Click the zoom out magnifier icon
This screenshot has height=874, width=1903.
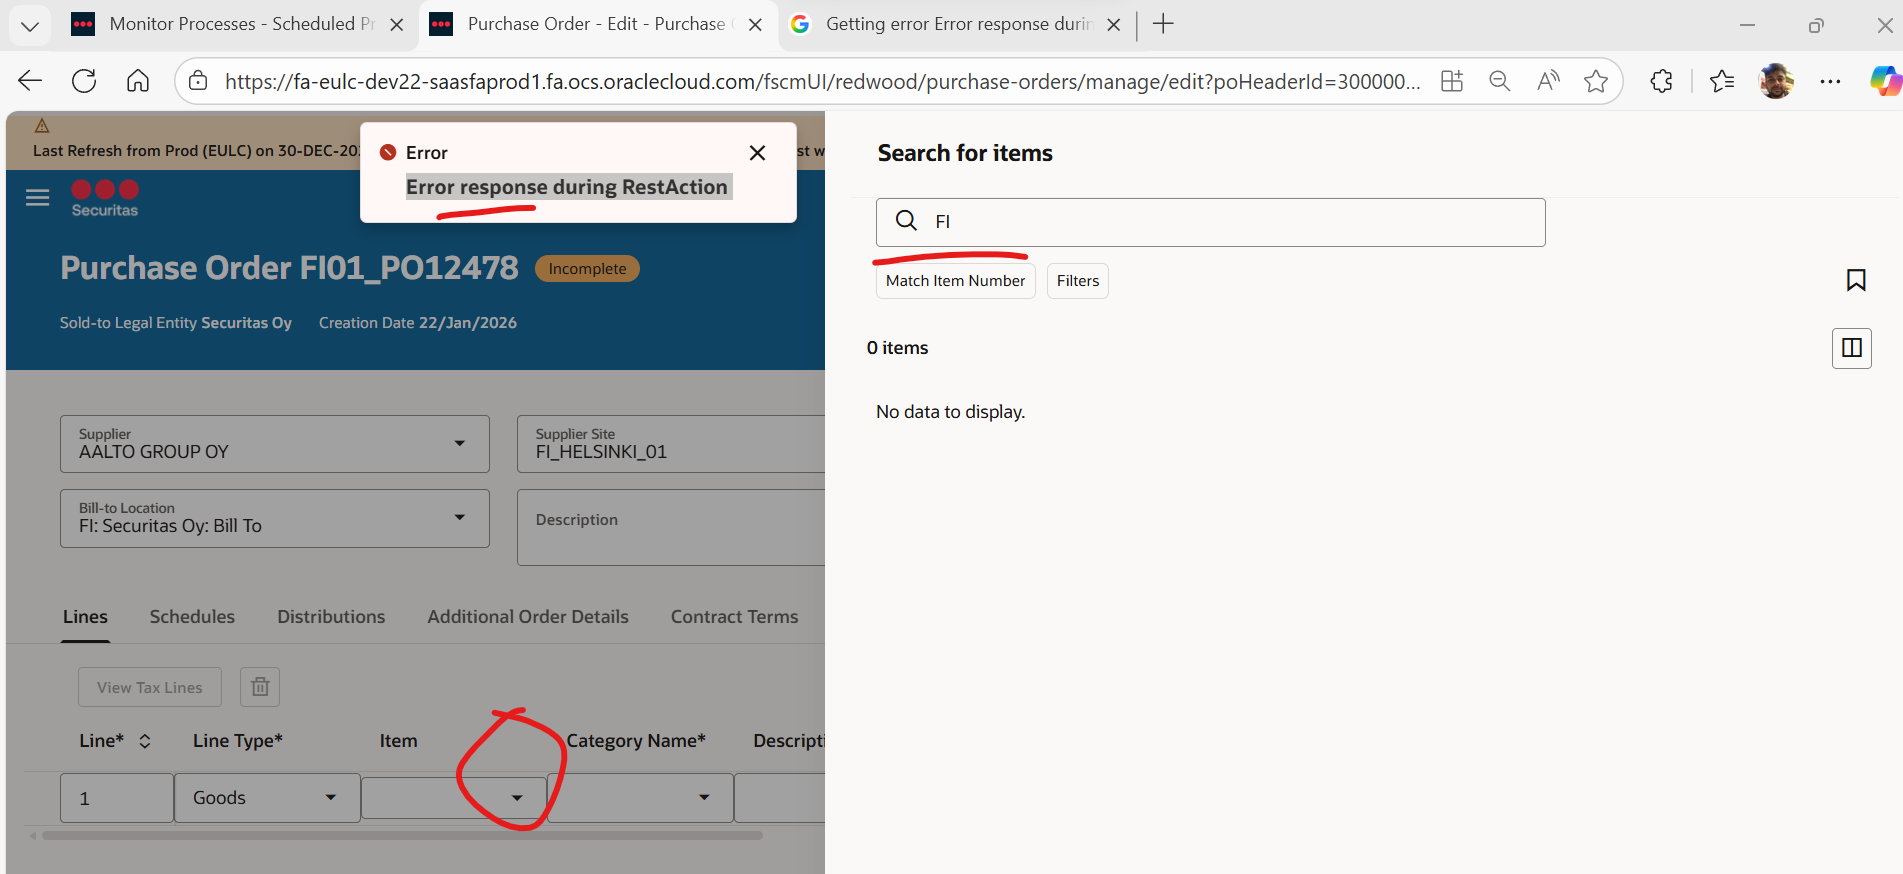tap(1499, 81)
